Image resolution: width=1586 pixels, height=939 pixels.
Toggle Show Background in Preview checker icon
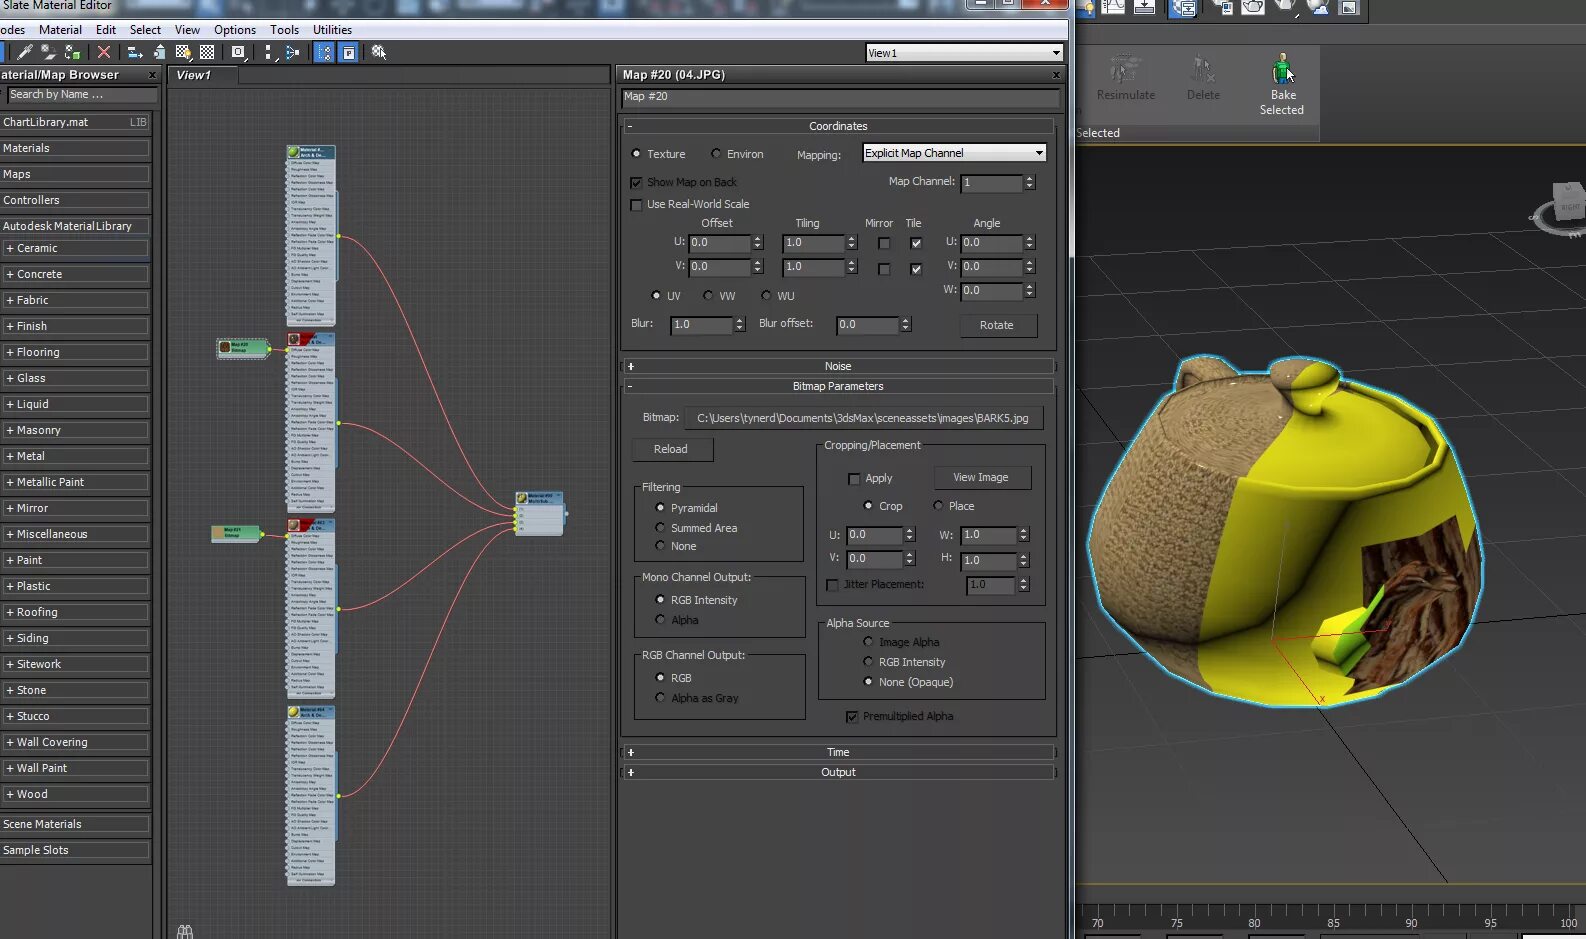coord(207,52)
